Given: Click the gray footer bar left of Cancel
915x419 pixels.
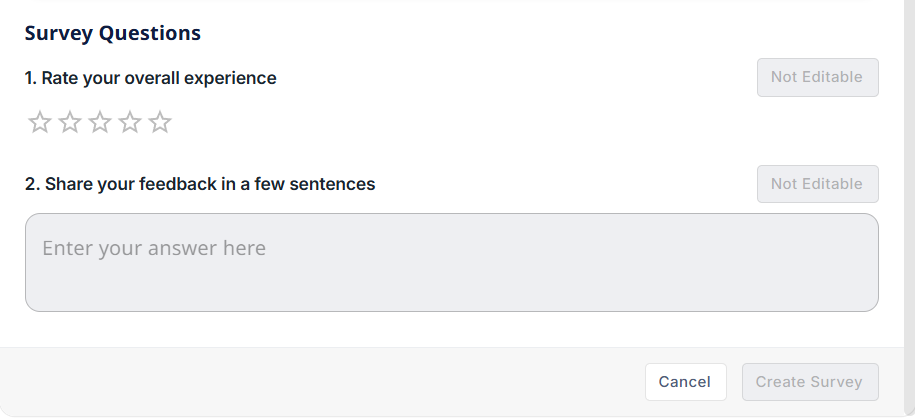Looking at the screenshot, I should pos(300,382).
